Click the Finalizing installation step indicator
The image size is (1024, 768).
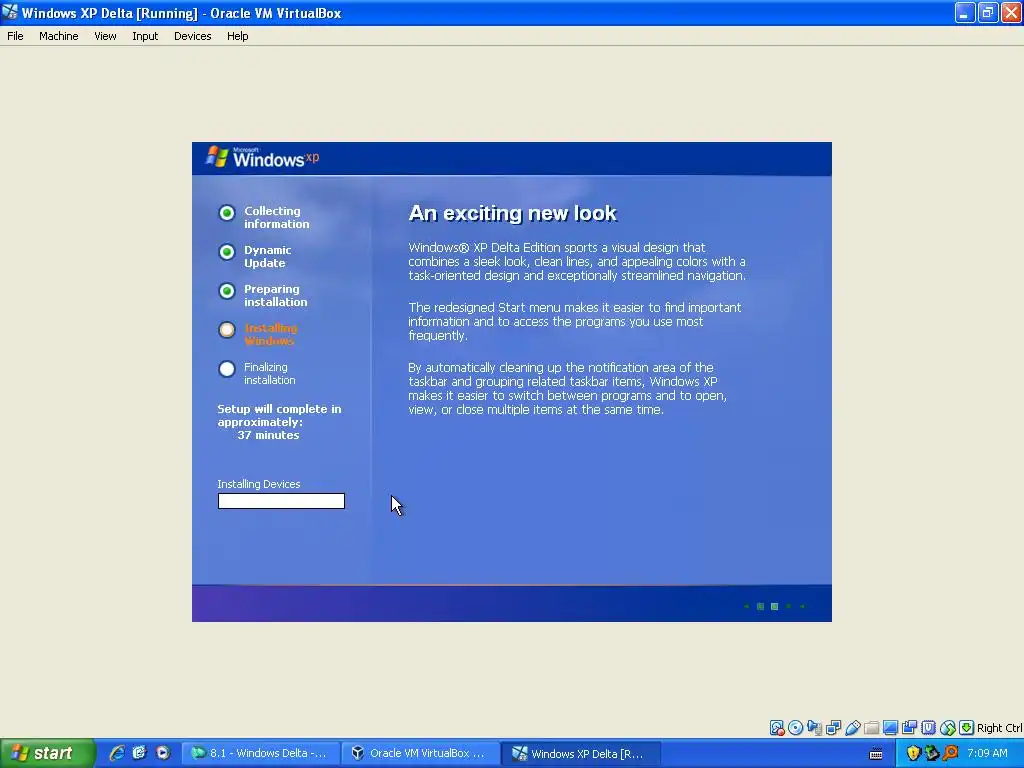[227, 369]
